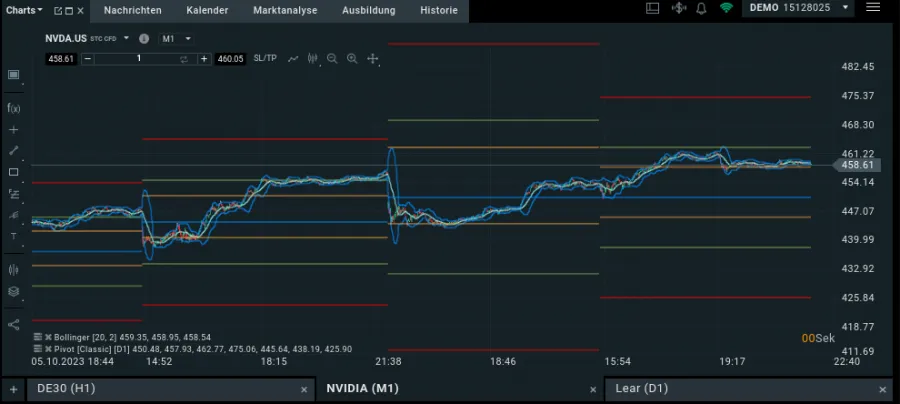The image size is (900, 404).
Task: Open the Charts panel dropdown
Action: [24, 10]
